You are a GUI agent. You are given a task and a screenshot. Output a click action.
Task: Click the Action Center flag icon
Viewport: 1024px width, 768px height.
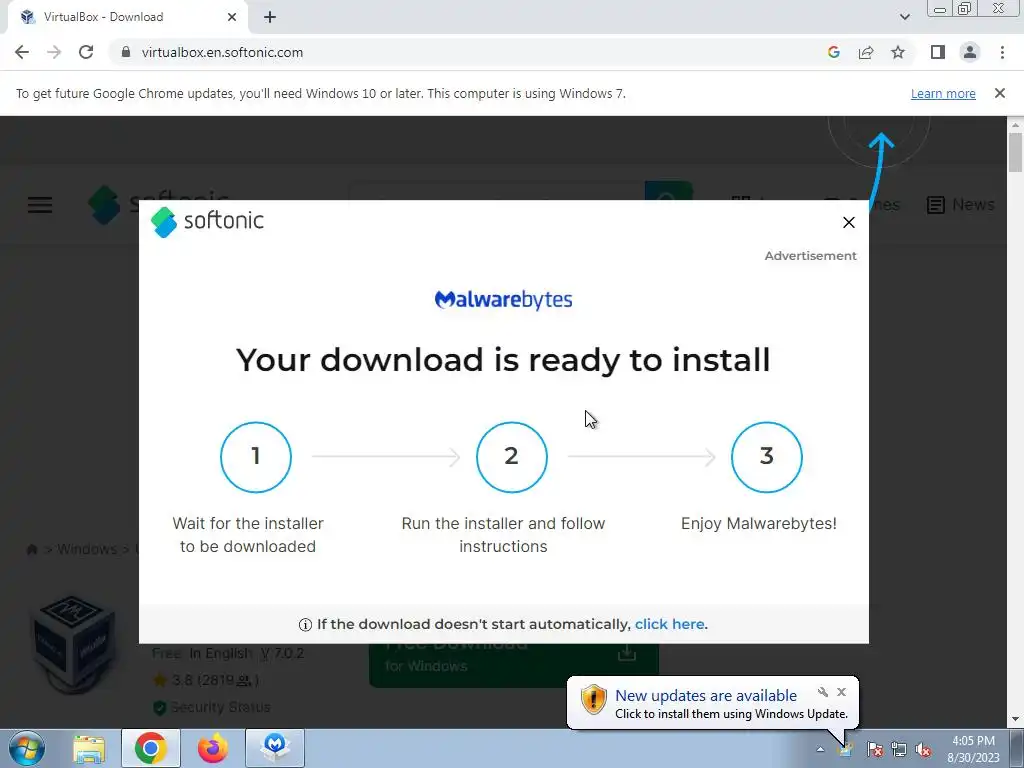coord(874,749)
